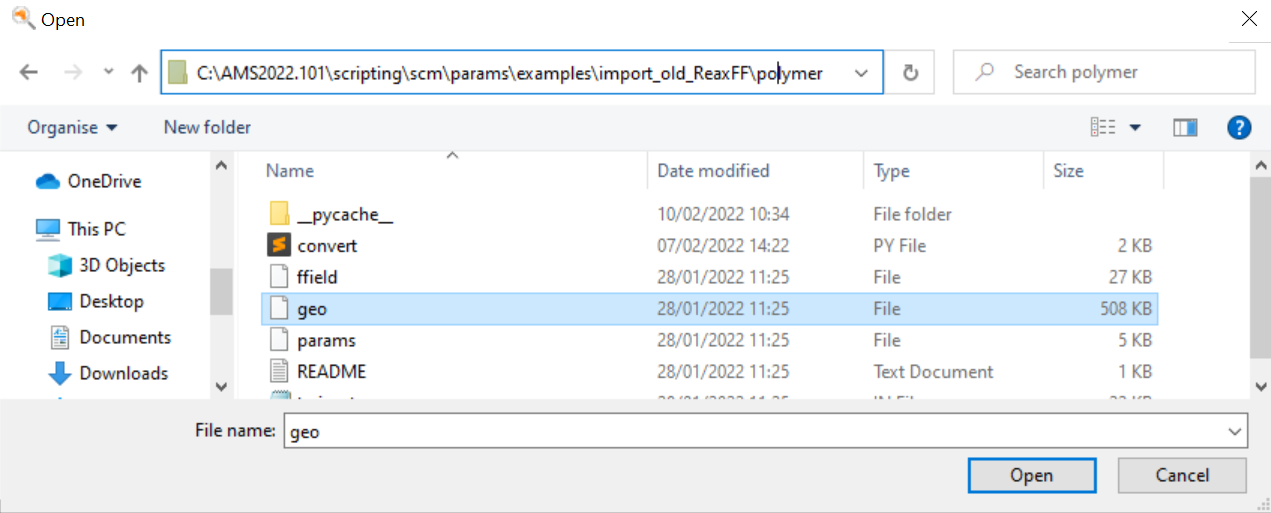Open the Organise menu
This screenshot has width=1271, height=513.
pos(72,127)
